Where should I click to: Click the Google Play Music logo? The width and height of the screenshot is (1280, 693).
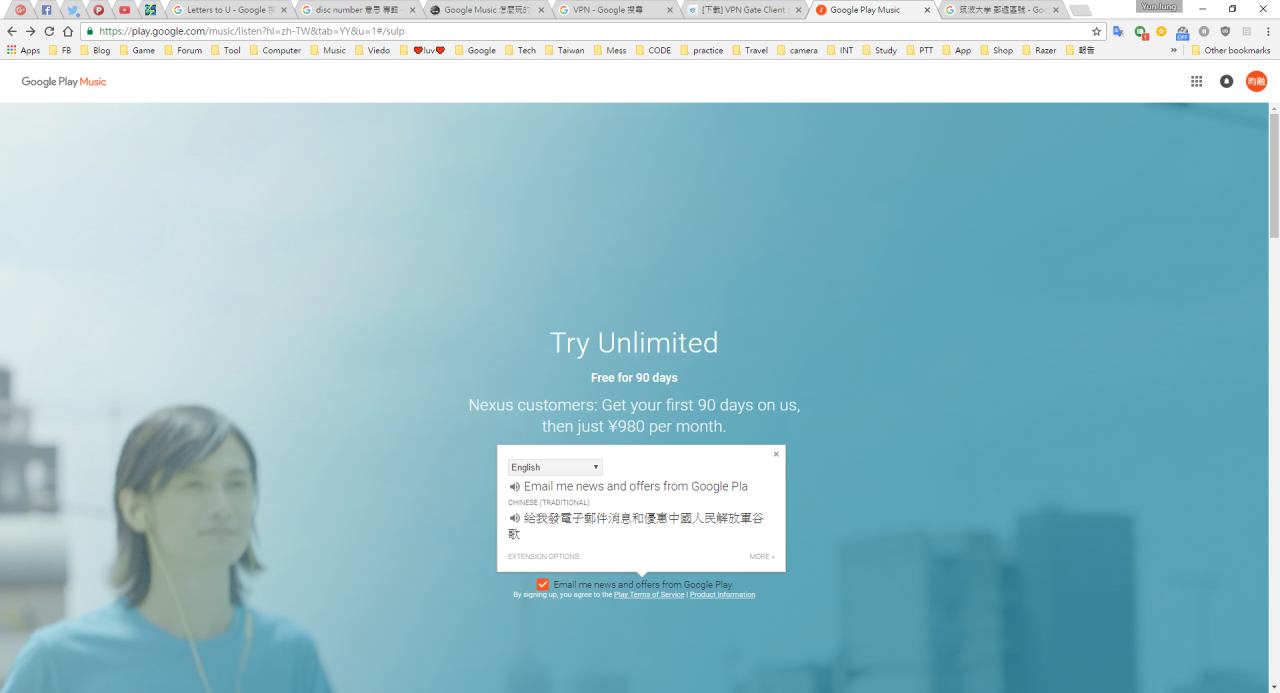coord(64,81)
